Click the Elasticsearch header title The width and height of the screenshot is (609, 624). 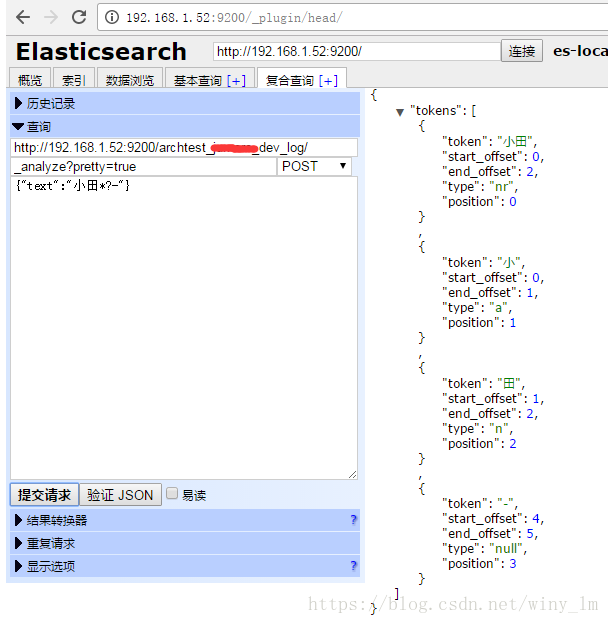101,52
